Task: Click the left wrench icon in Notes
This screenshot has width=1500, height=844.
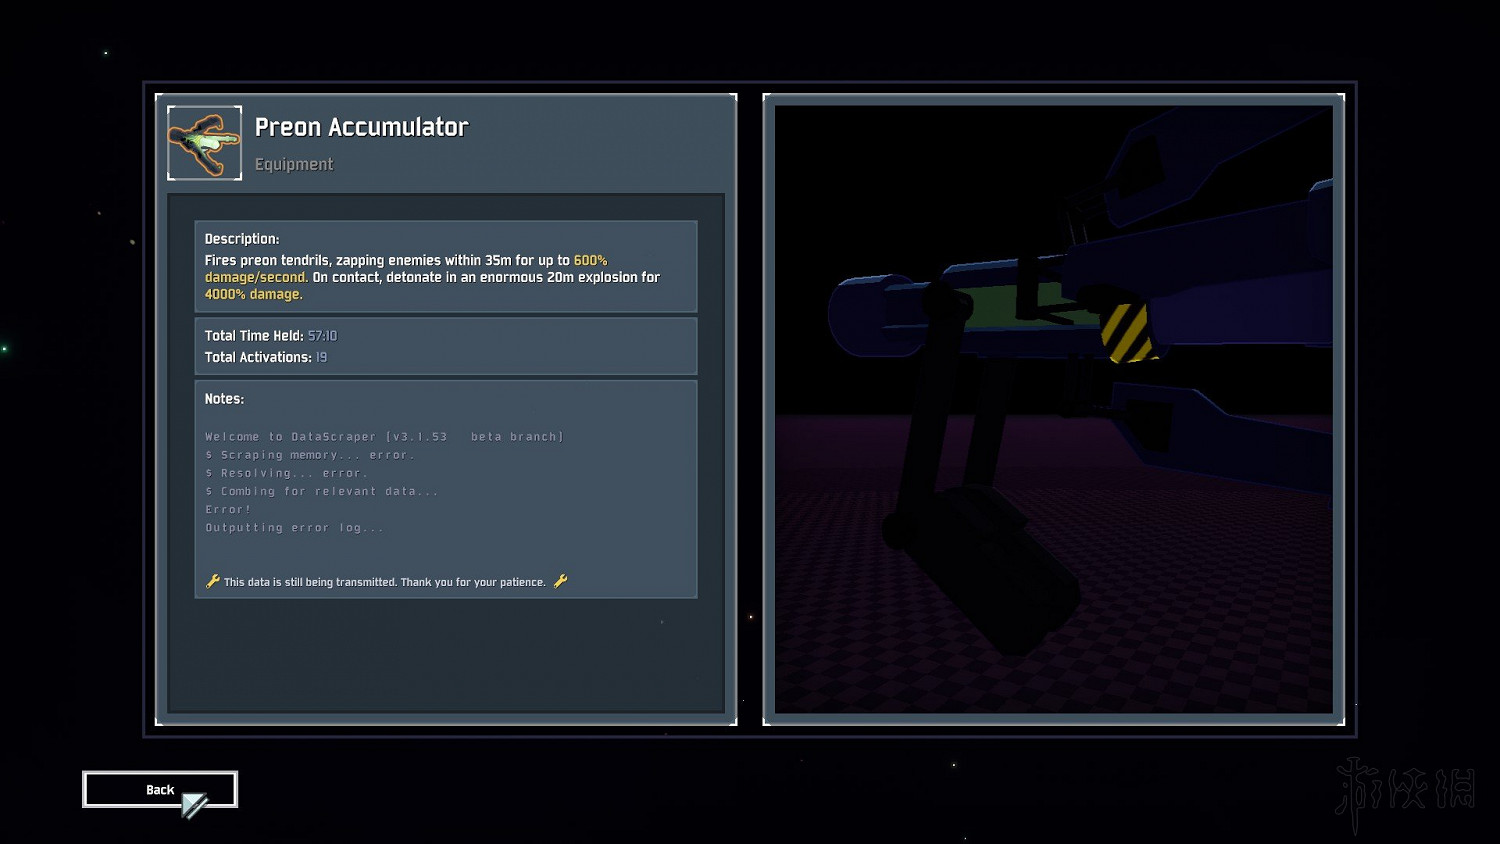Action: coord(212,581)
